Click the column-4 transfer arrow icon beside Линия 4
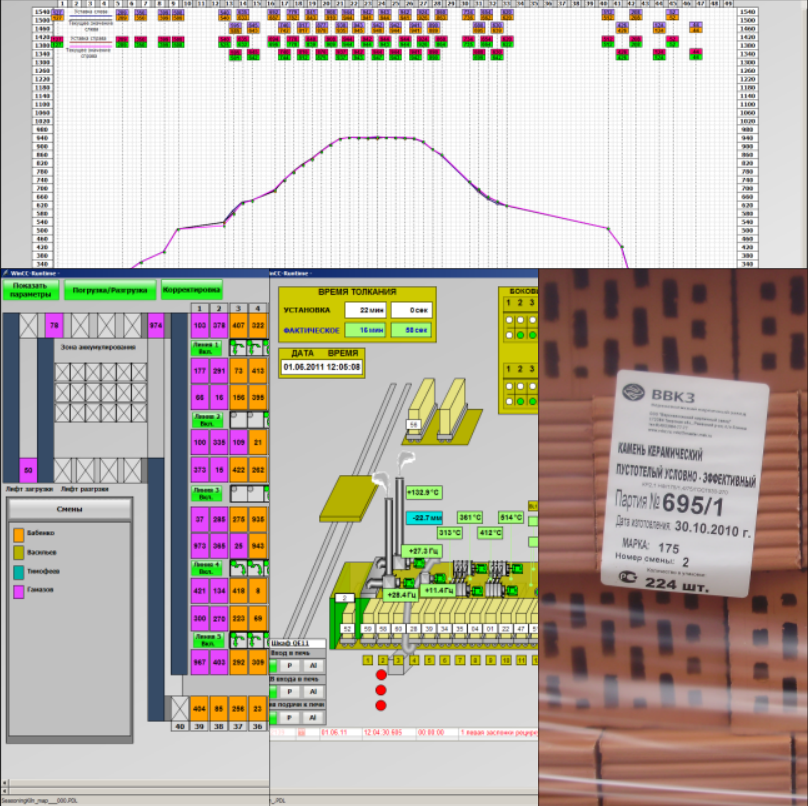 click(x=256, y=567)
